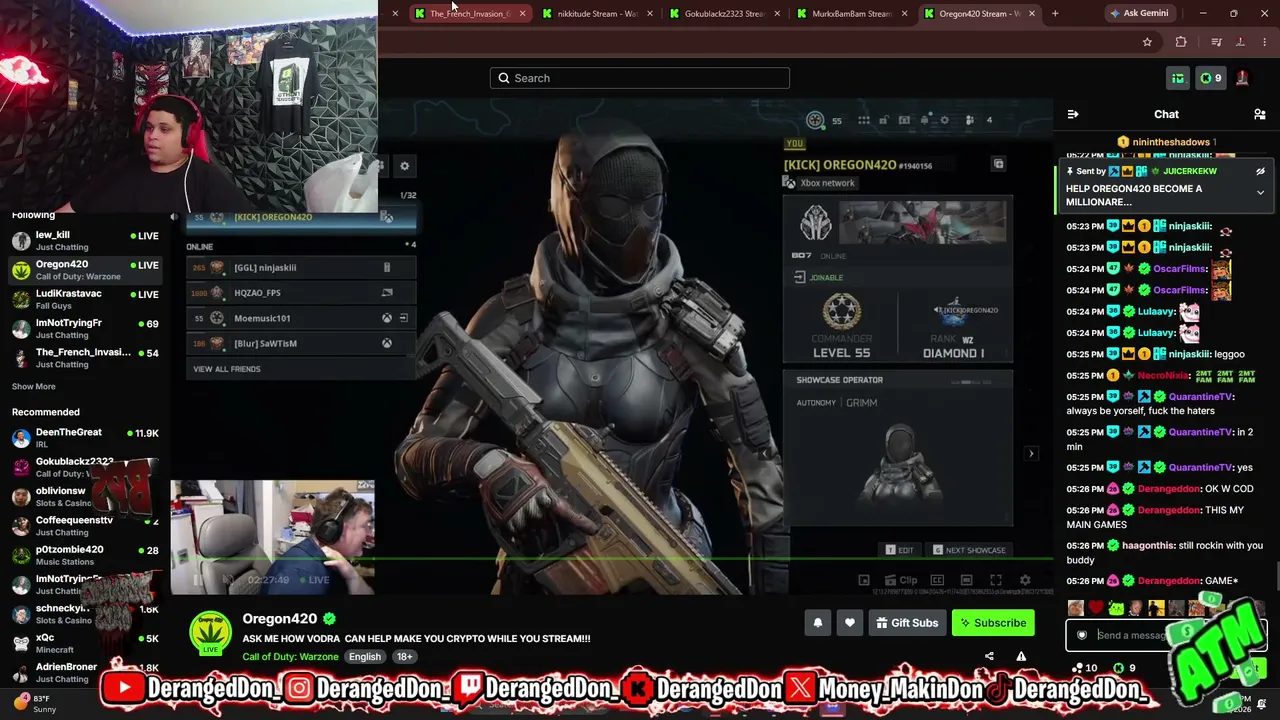Open NecroNixia's profile in chat
The image size is (1280, 720).
pos(1163,376)
